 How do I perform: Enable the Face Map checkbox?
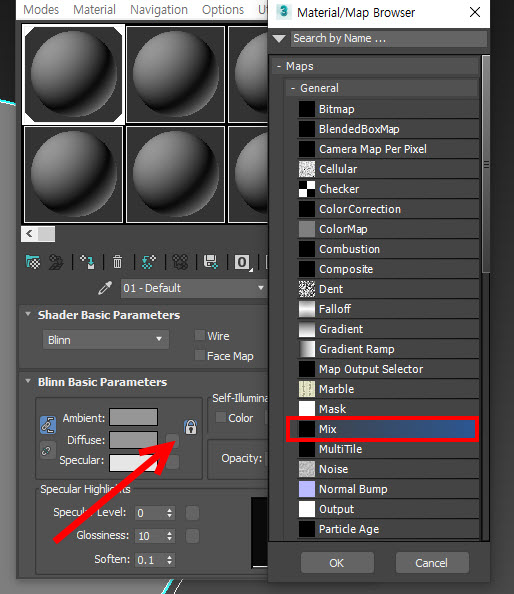coord(200,355)
